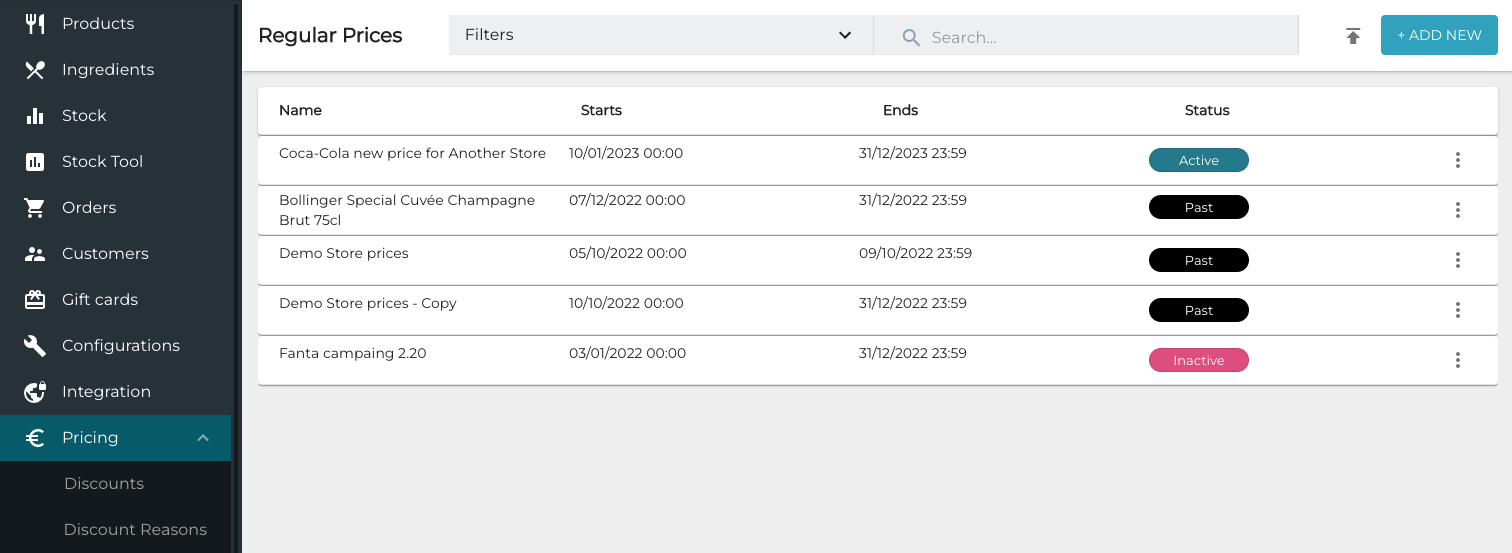Click the Gift cards icon

35,300
